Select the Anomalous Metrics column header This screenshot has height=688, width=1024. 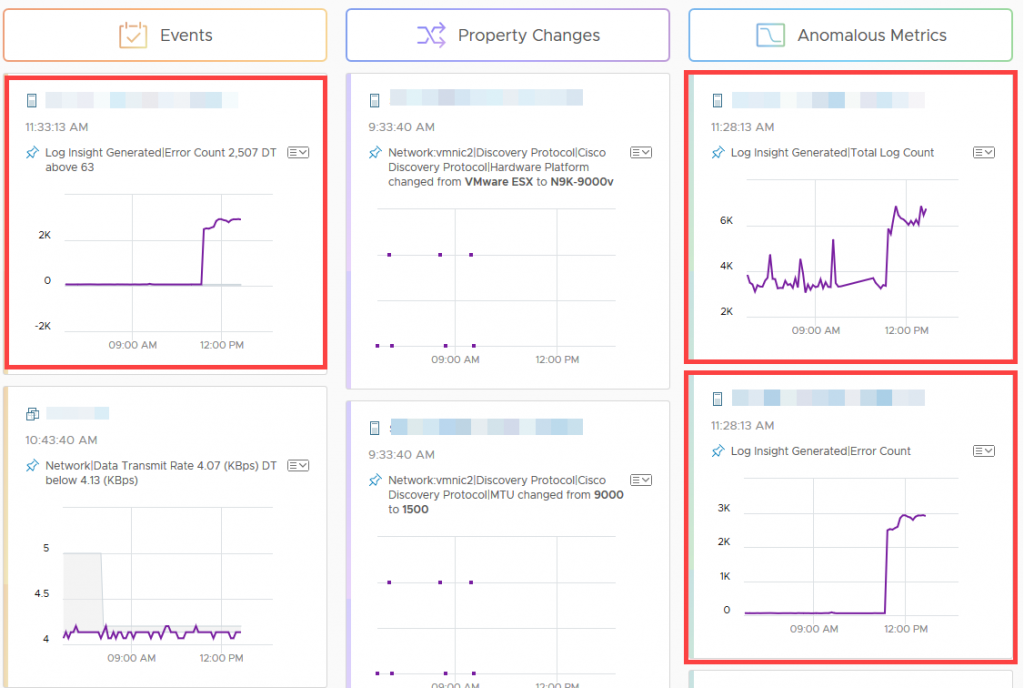coord(850,35)
